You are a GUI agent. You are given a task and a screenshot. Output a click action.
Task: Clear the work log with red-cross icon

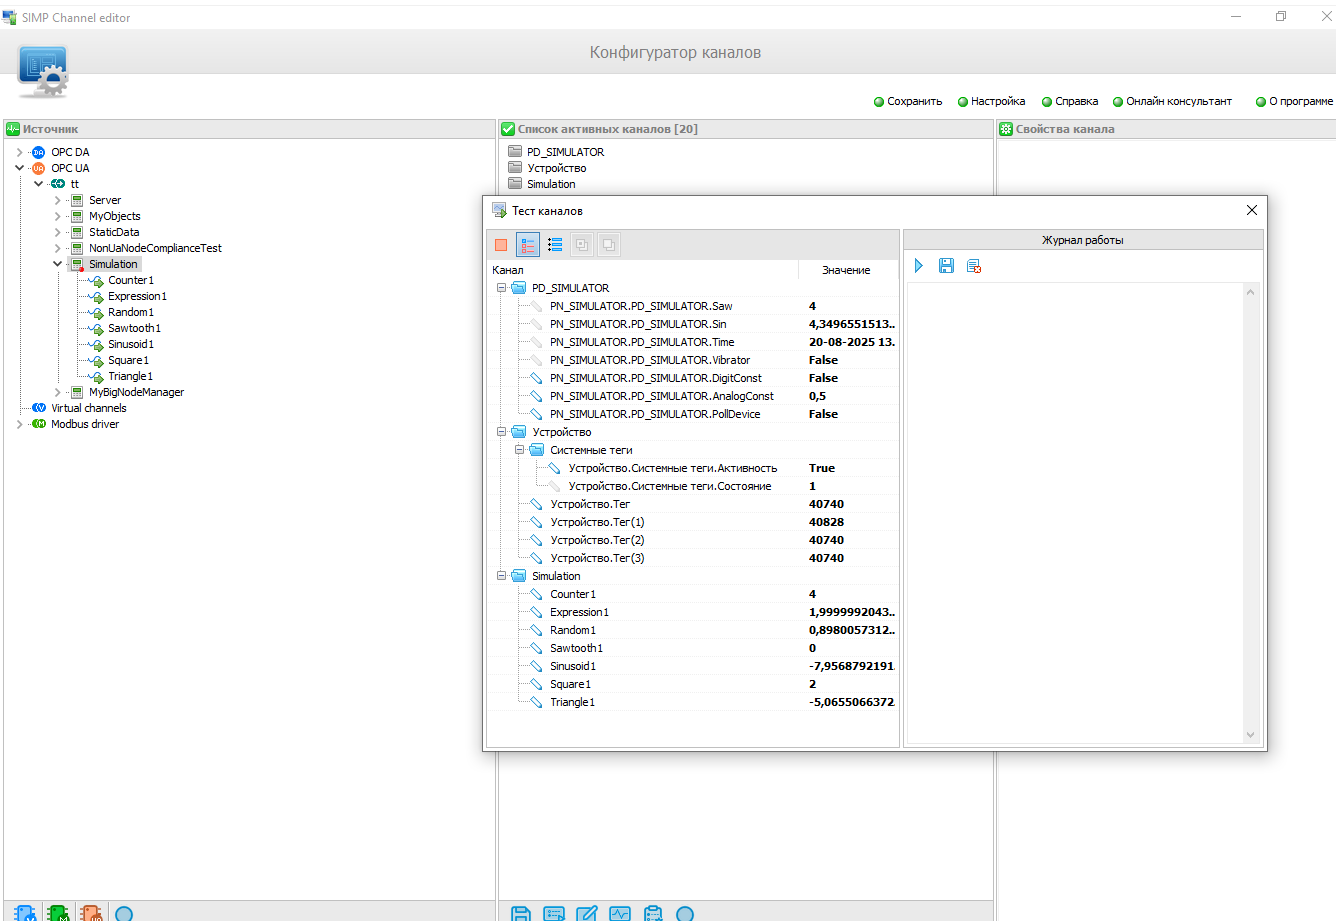tap(974, 266)
